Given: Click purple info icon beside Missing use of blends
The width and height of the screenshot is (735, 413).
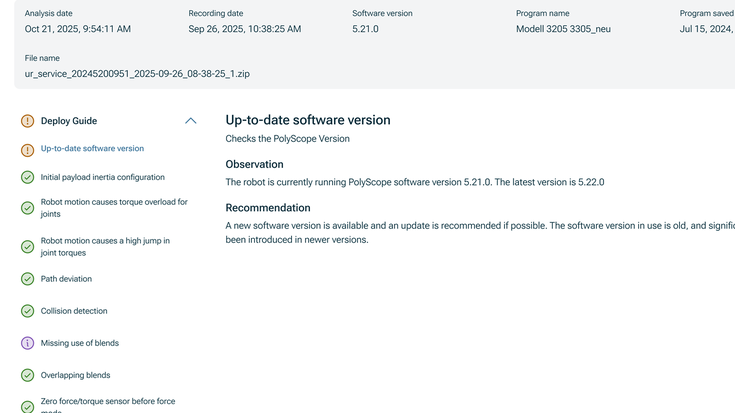Looking at the screenshot, I should click(x=27, y=343).
